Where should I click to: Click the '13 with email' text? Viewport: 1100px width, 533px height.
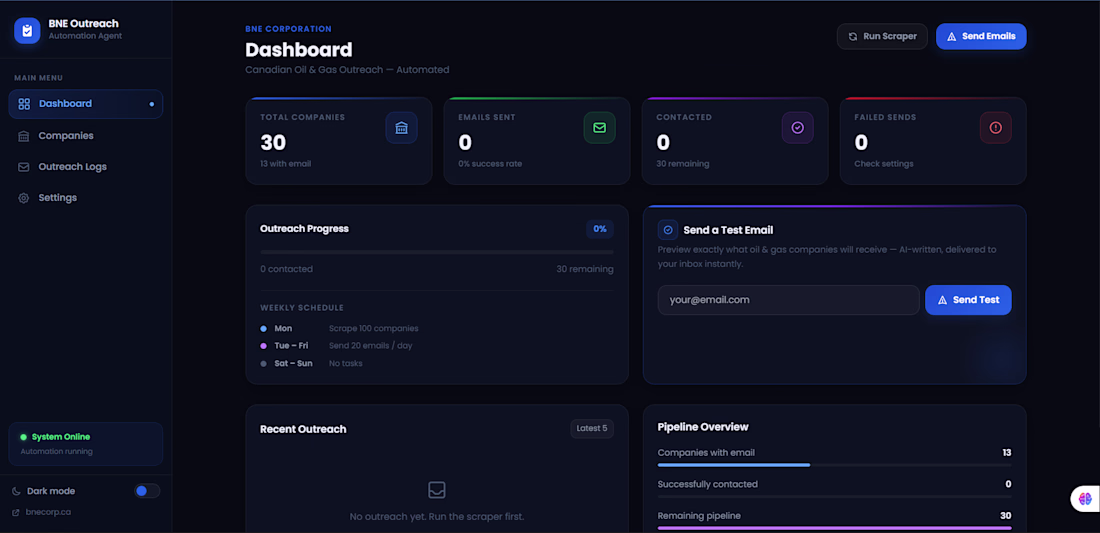(x=286, y=164)
